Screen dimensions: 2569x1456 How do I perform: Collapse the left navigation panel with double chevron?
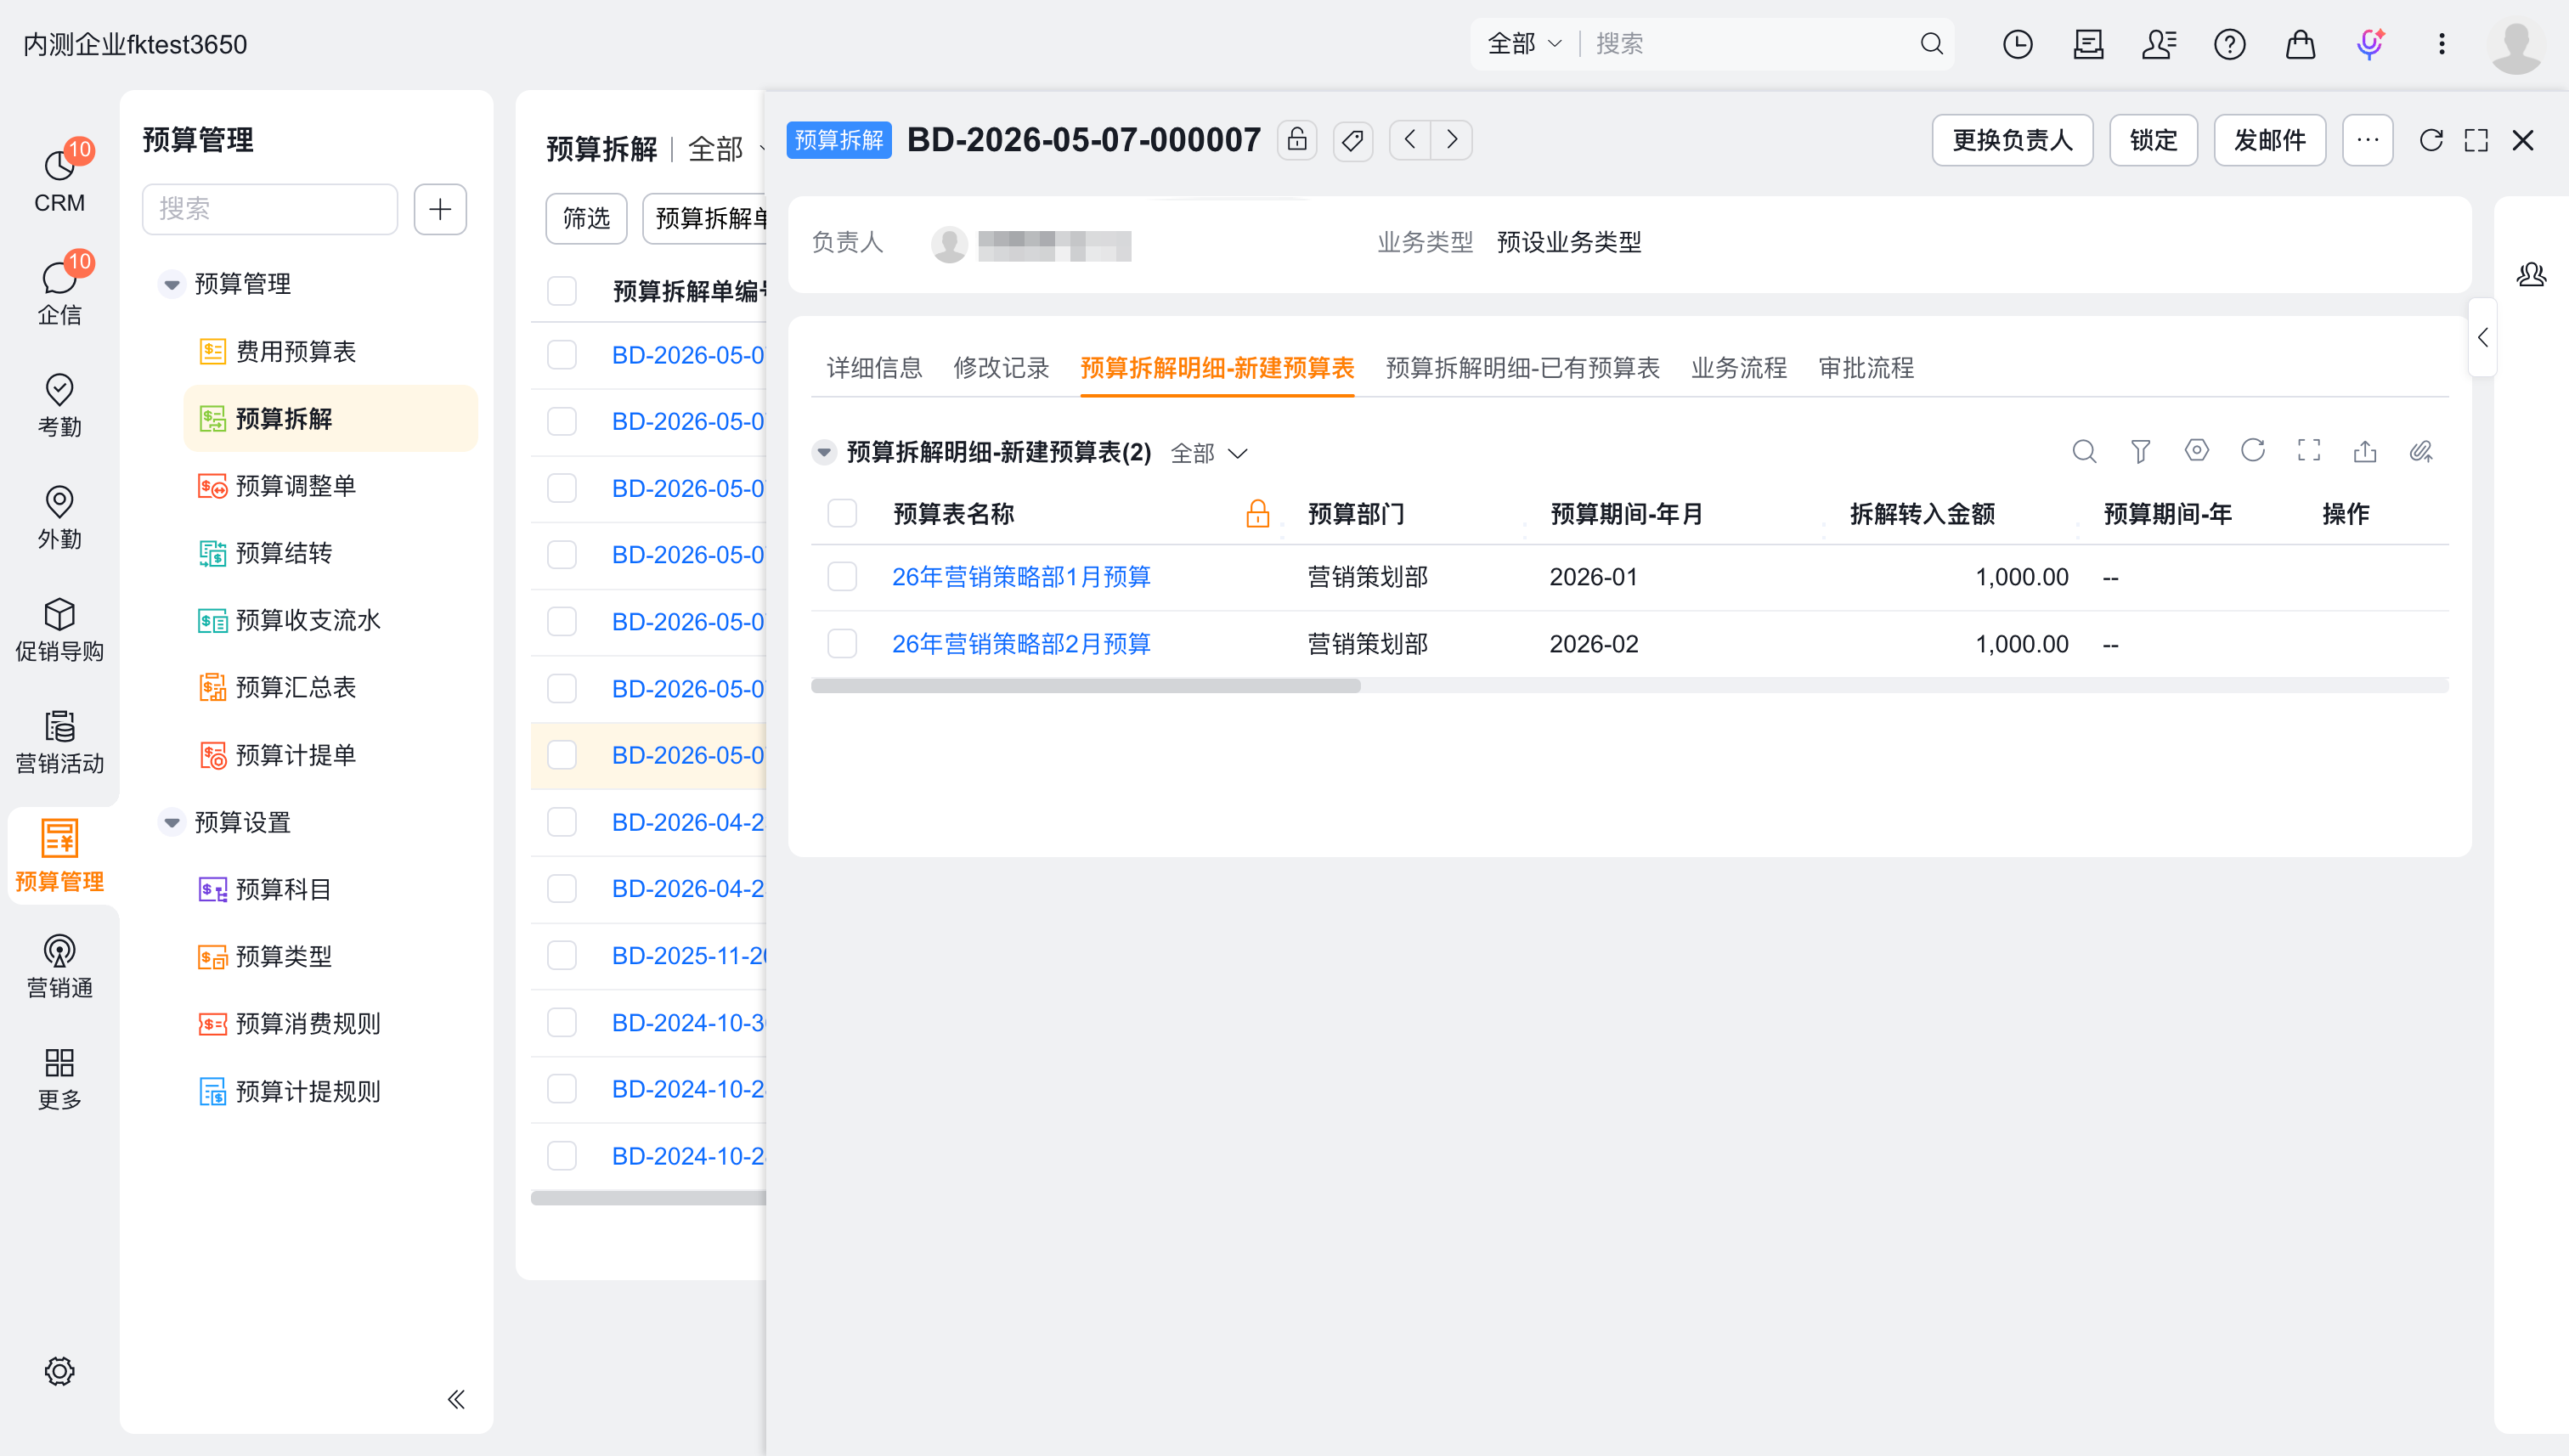[x=456, y=1399]
